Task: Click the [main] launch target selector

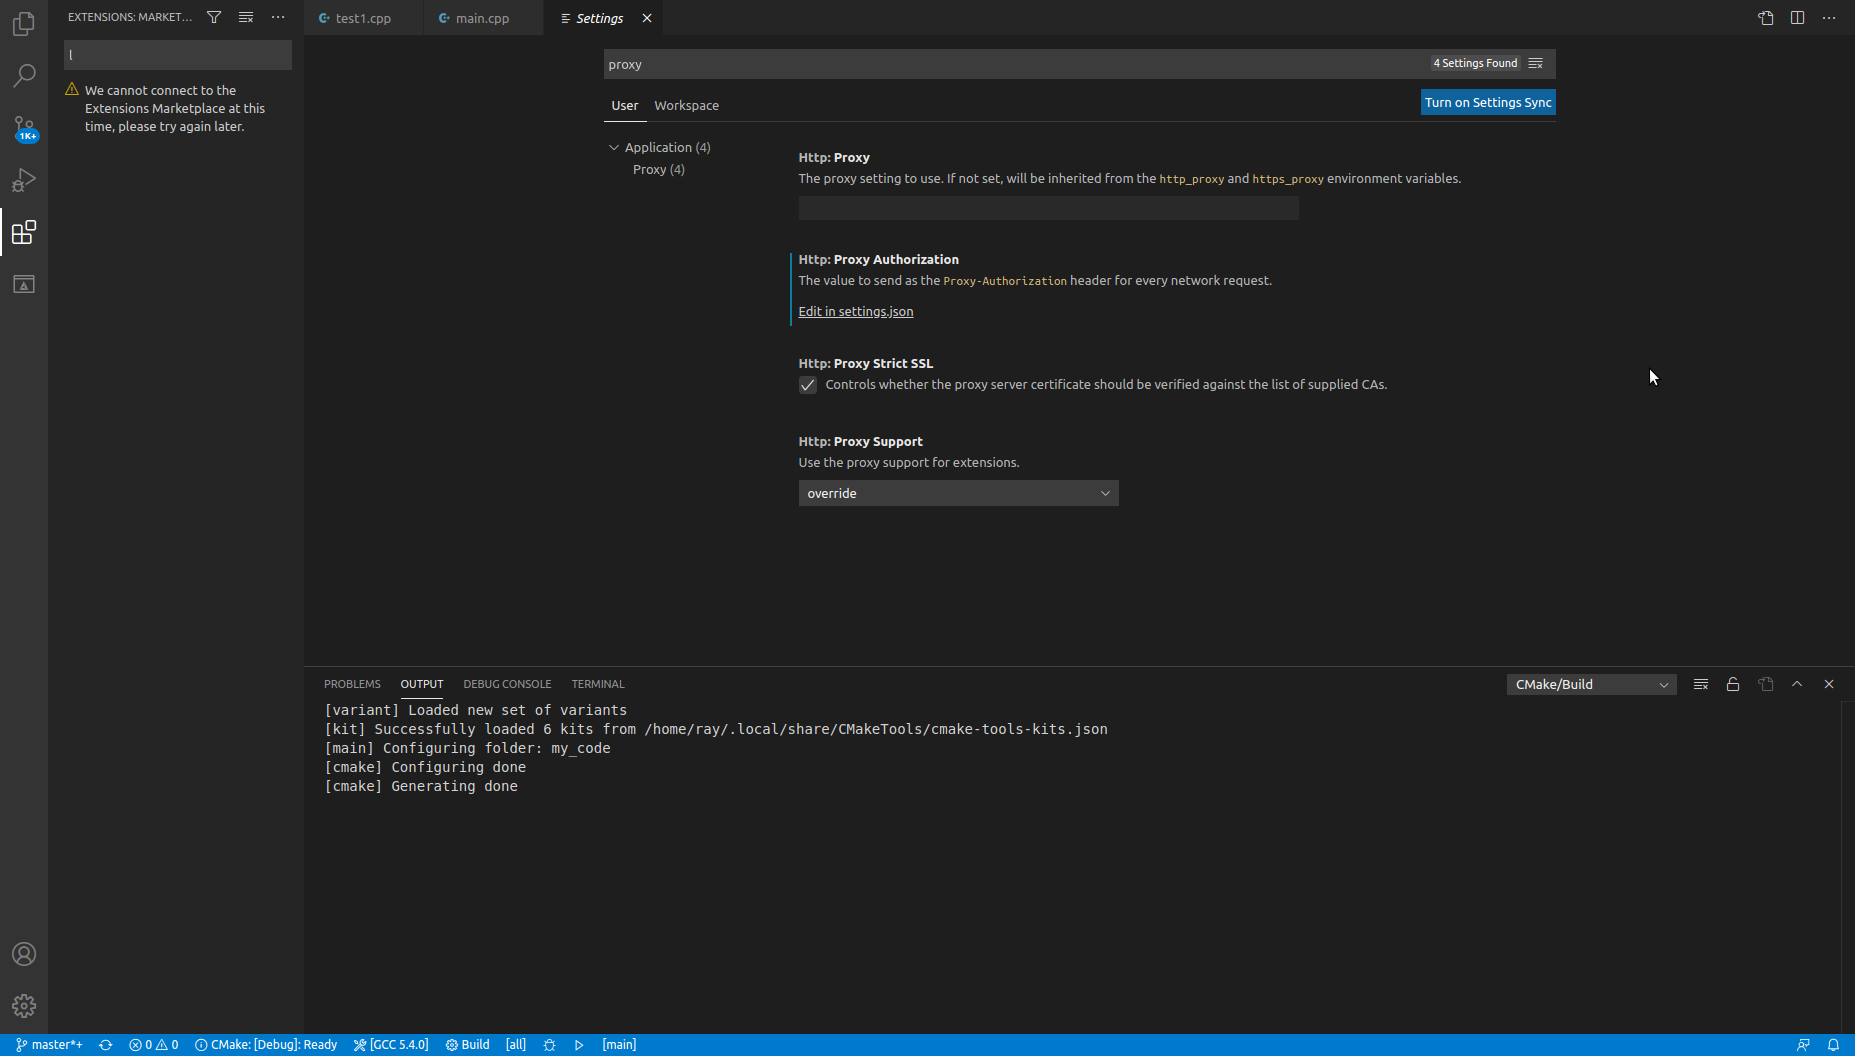Action: pyautogui.click(x=619, y=1045)
